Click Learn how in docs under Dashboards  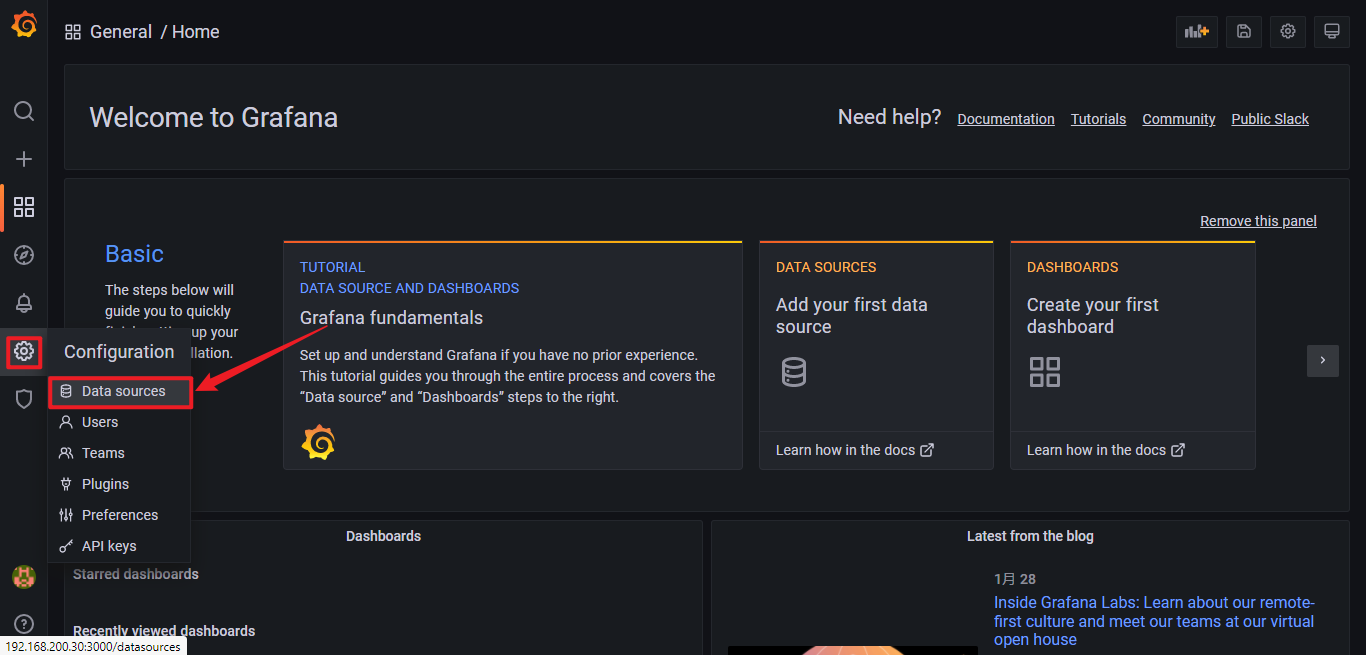1106,450
